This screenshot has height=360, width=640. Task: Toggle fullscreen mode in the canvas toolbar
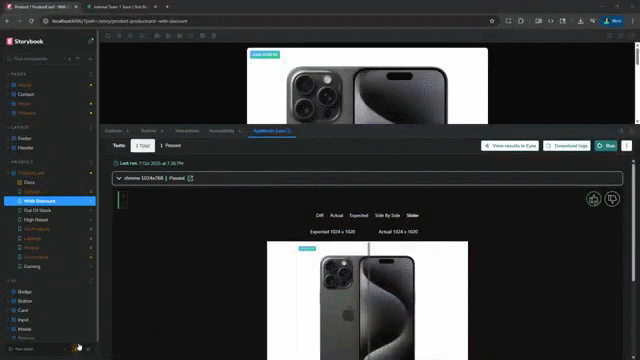point(609,36)
